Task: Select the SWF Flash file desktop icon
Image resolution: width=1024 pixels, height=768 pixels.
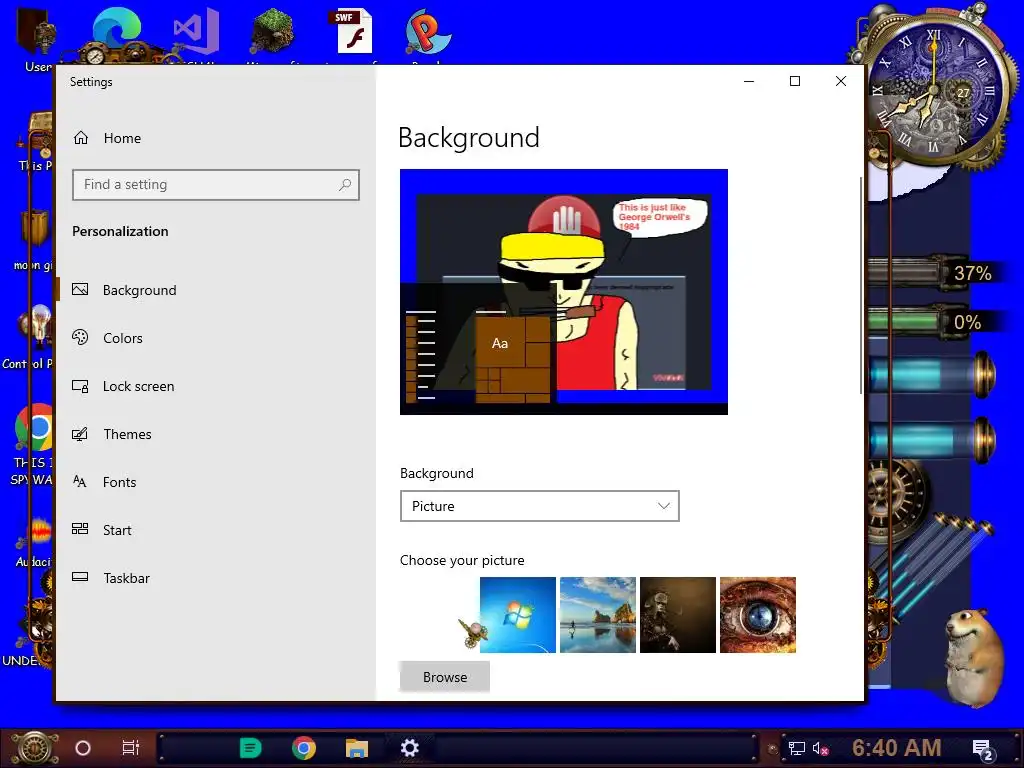Action: [x=353, y=33]
